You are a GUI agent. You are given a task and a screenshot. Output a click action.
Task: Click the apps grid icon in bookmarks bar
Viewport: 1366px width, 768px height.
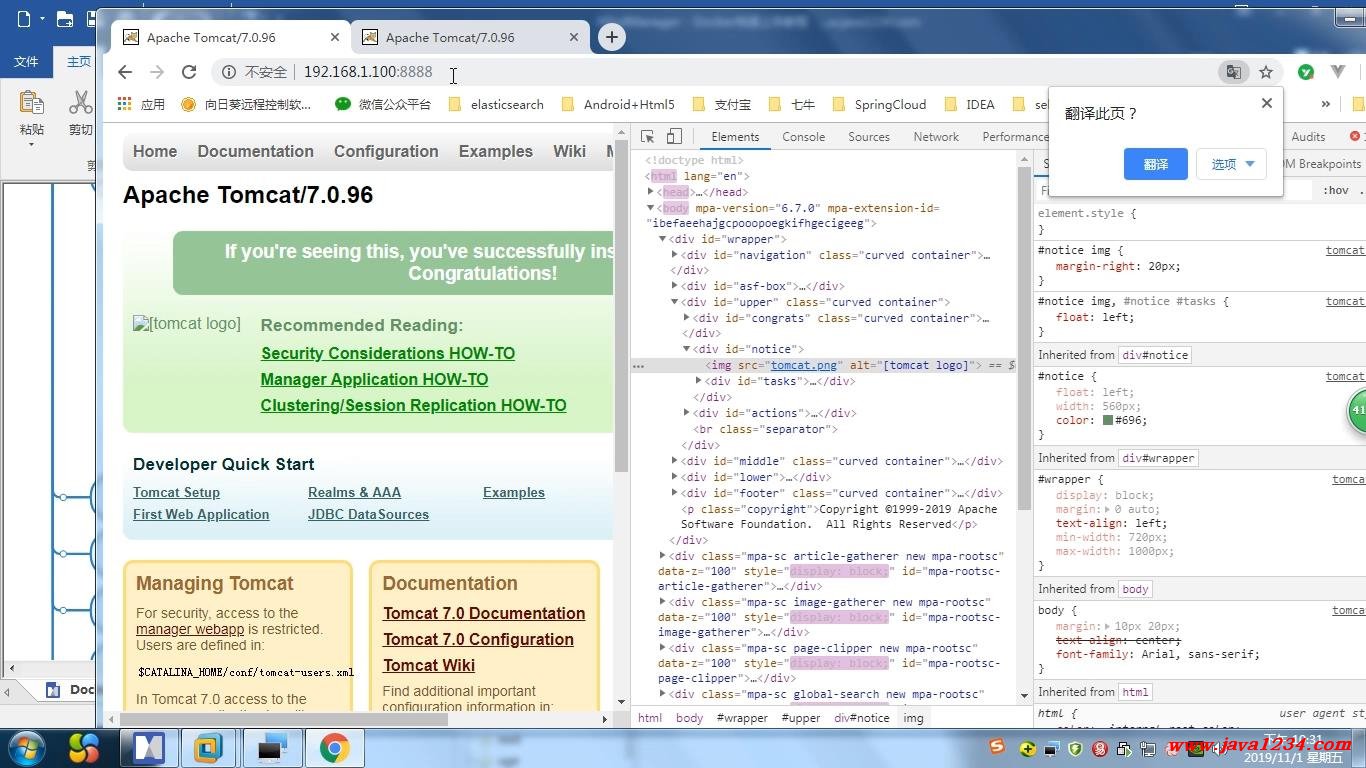coord(124,104)
